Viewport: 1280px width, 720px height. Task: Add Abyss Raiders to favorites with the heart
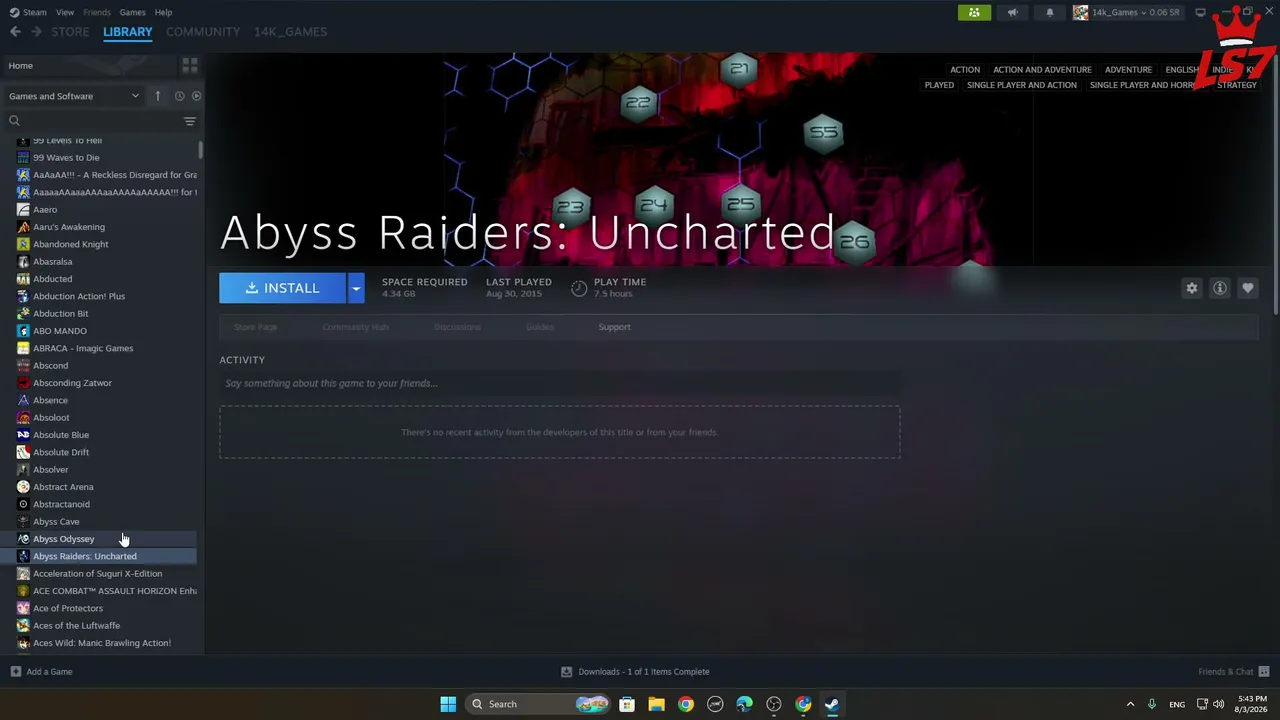(x=1247, y=288)
